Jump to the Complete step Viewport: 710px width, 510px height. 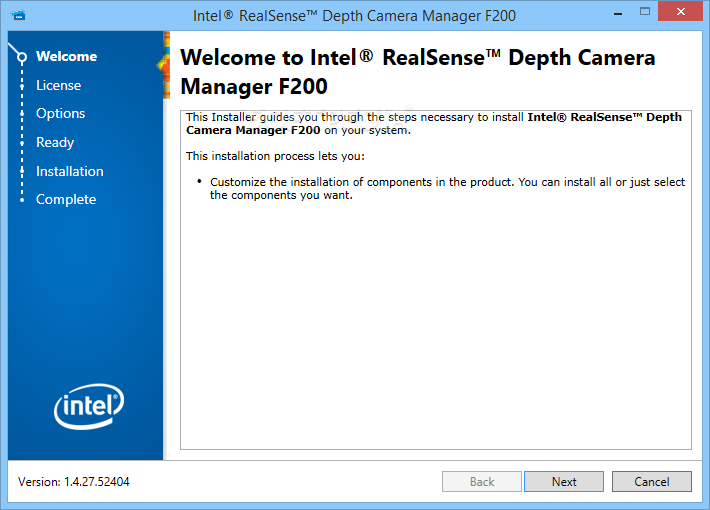[x=66, y=199]
